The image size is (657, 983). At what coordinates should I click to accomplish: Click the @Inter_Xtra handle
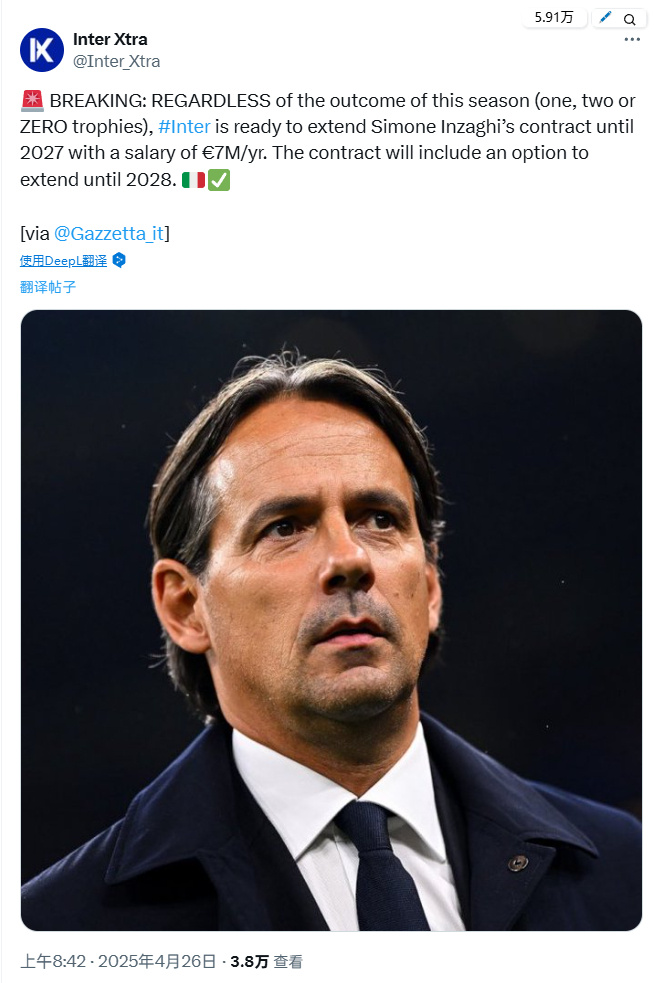[x=117, y=61]
